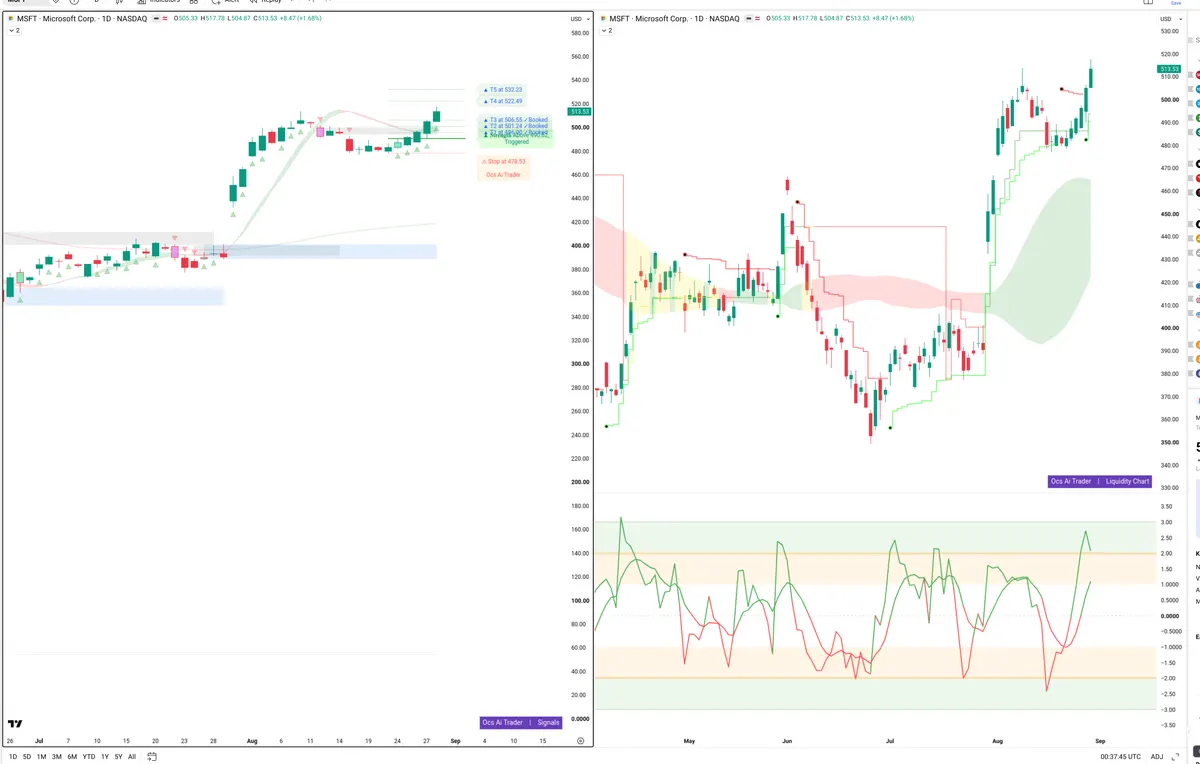Select the 5D time range
1200x764 pixels.
[x=26, y=757]
